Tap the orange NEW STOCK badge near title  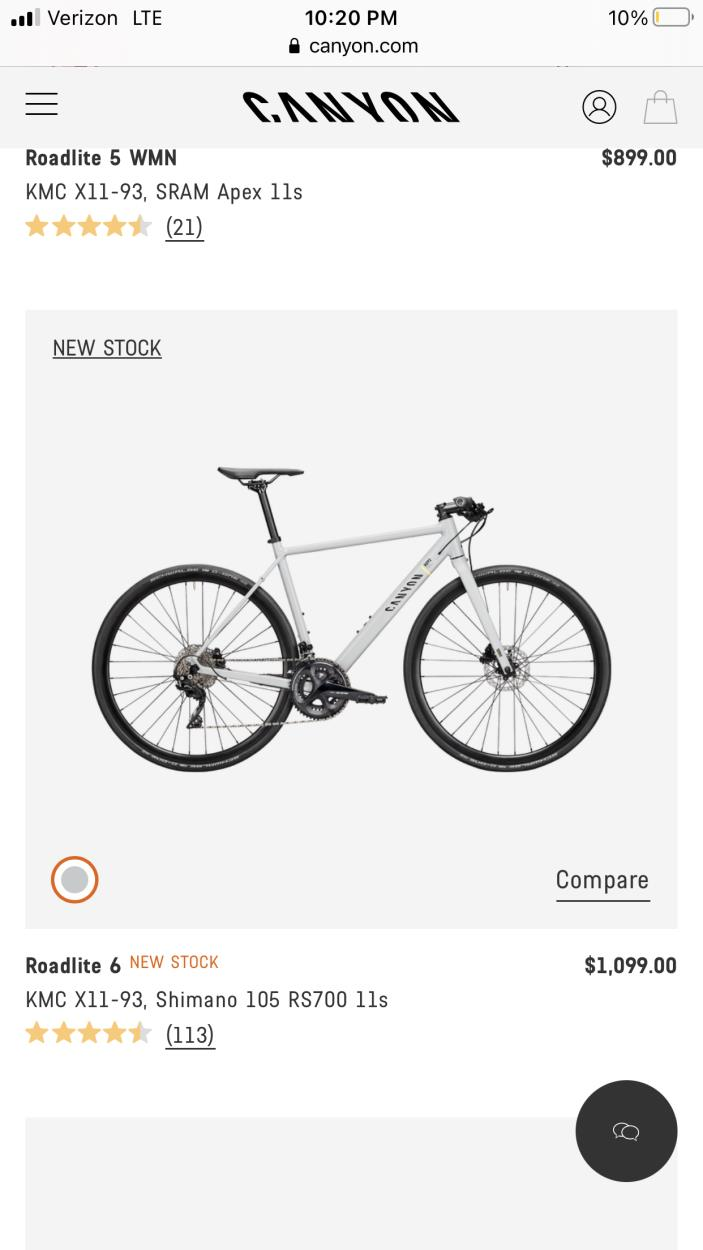pos(174,962)
